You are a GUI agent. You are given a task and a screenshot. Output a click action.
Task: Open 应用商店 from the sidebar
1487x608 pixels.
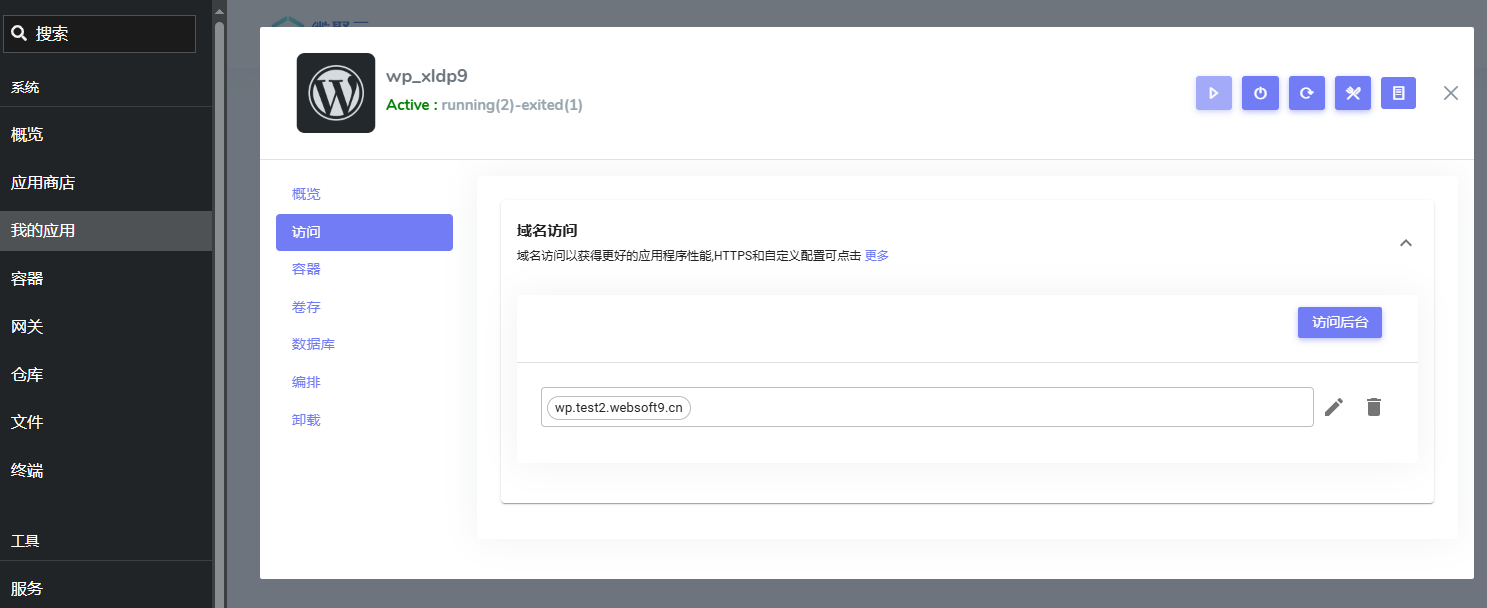coord(45,182)
